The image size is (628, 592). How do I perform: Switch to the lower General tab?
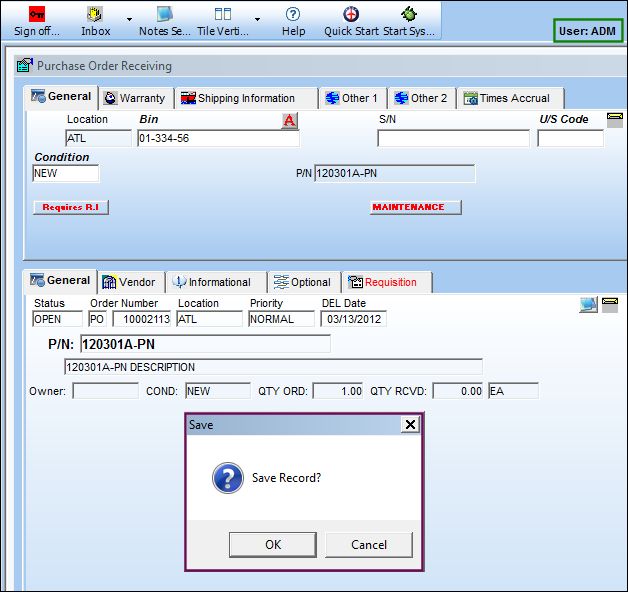tap(60, 281)
